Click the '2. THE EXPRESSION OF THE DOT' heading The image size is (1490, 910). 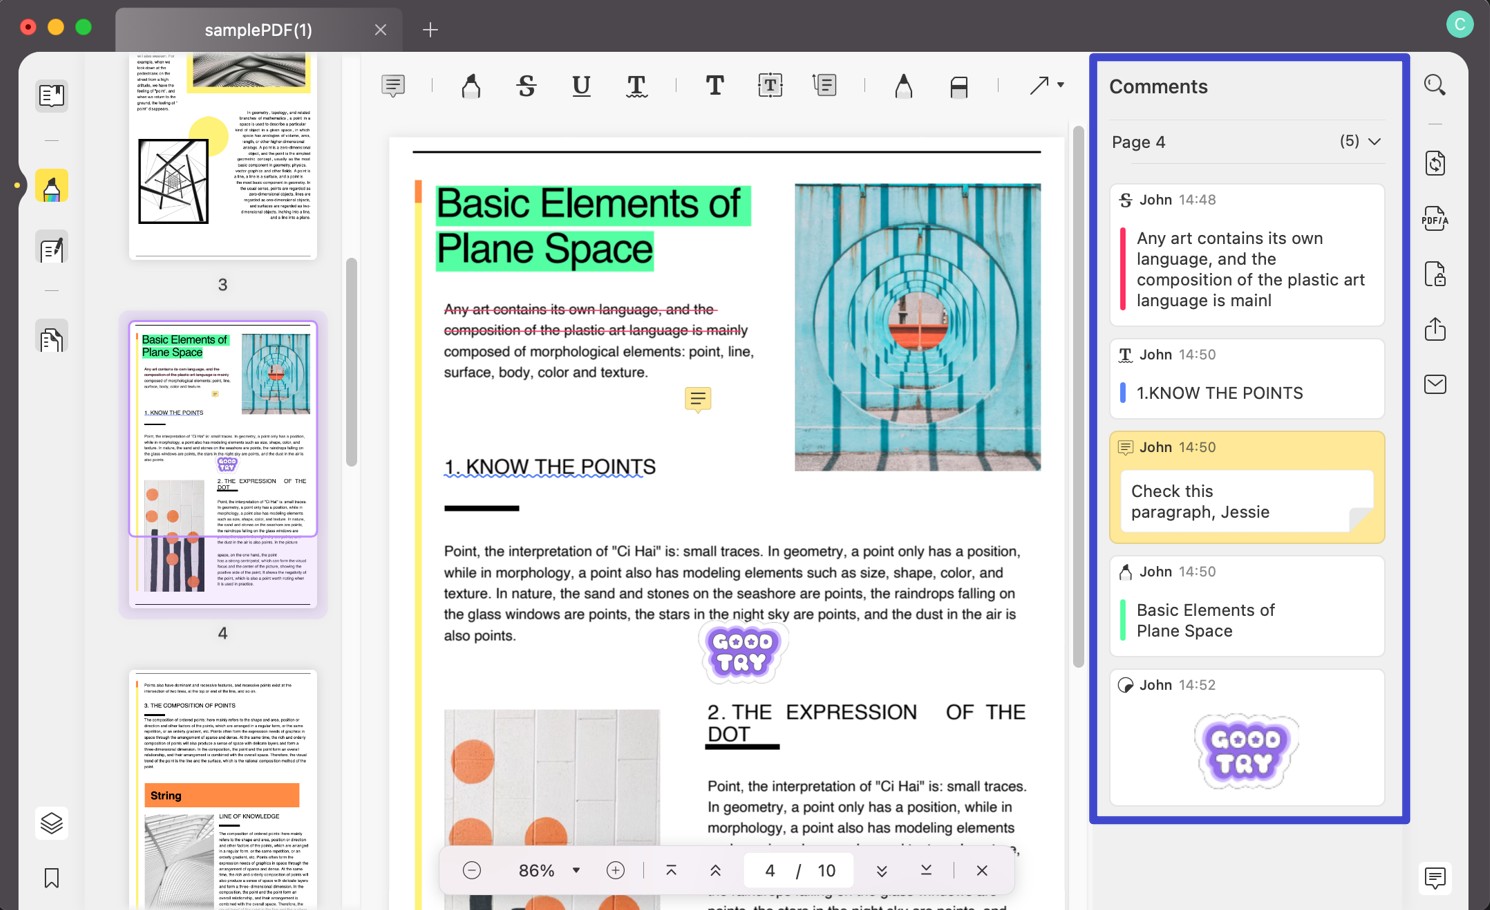click(866, 723)
